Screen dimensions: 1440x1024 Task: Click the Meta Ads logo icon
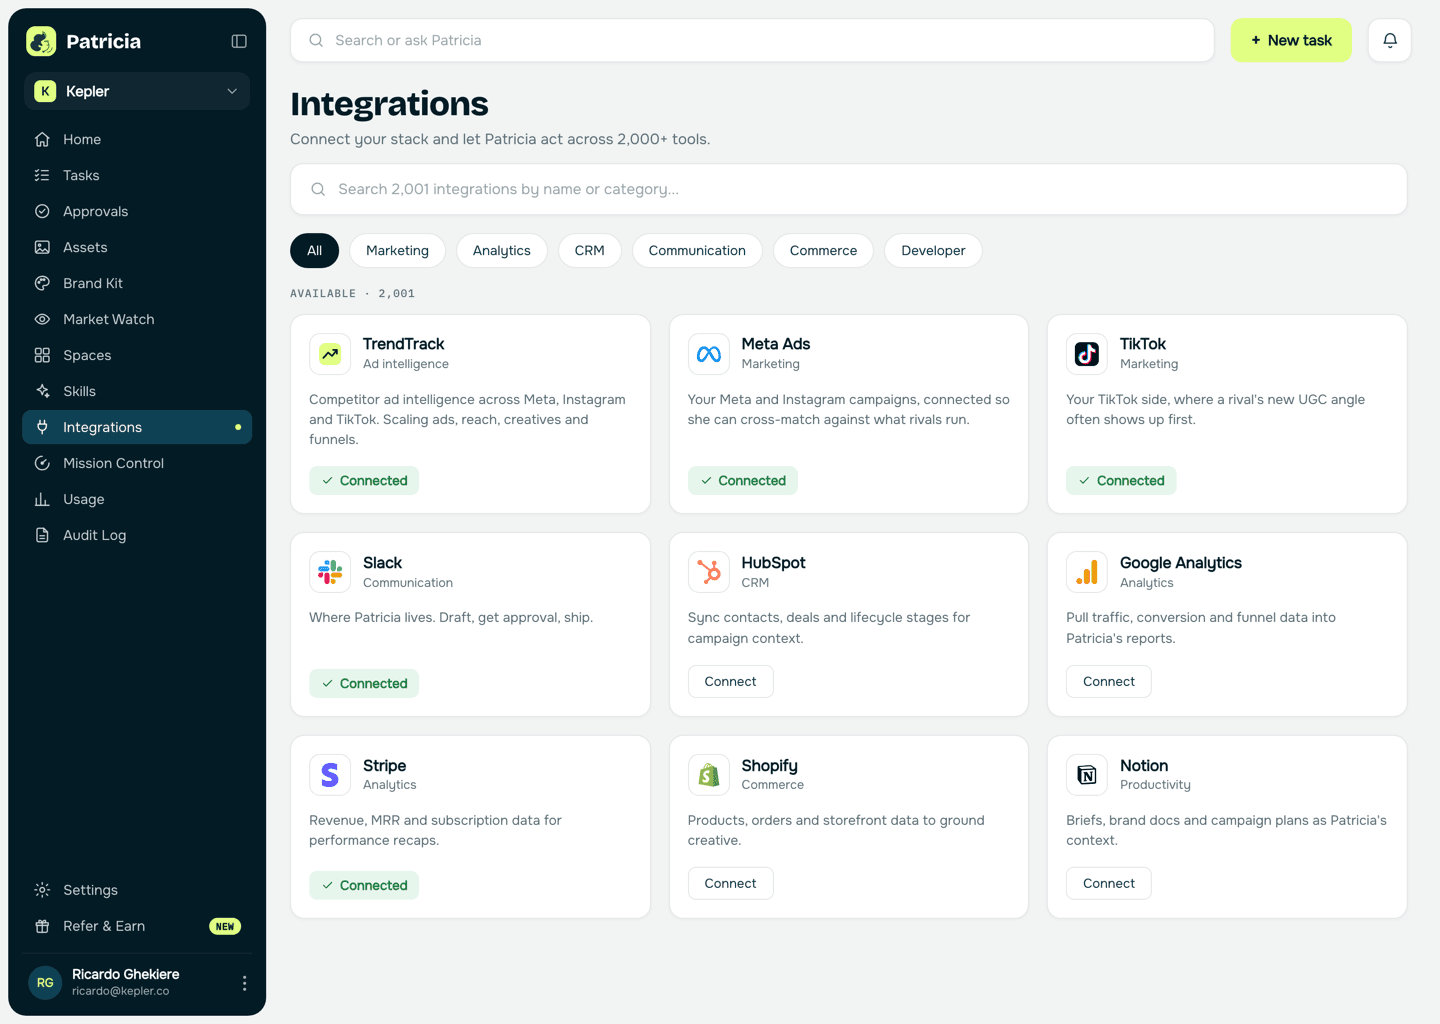pos(709,354)
